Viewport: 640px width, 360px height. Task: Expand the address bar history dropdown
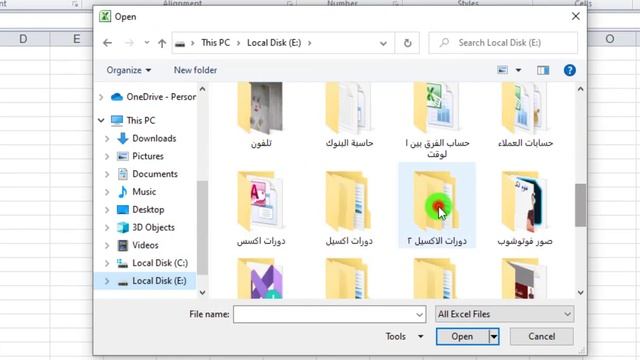tap(383, 43)
